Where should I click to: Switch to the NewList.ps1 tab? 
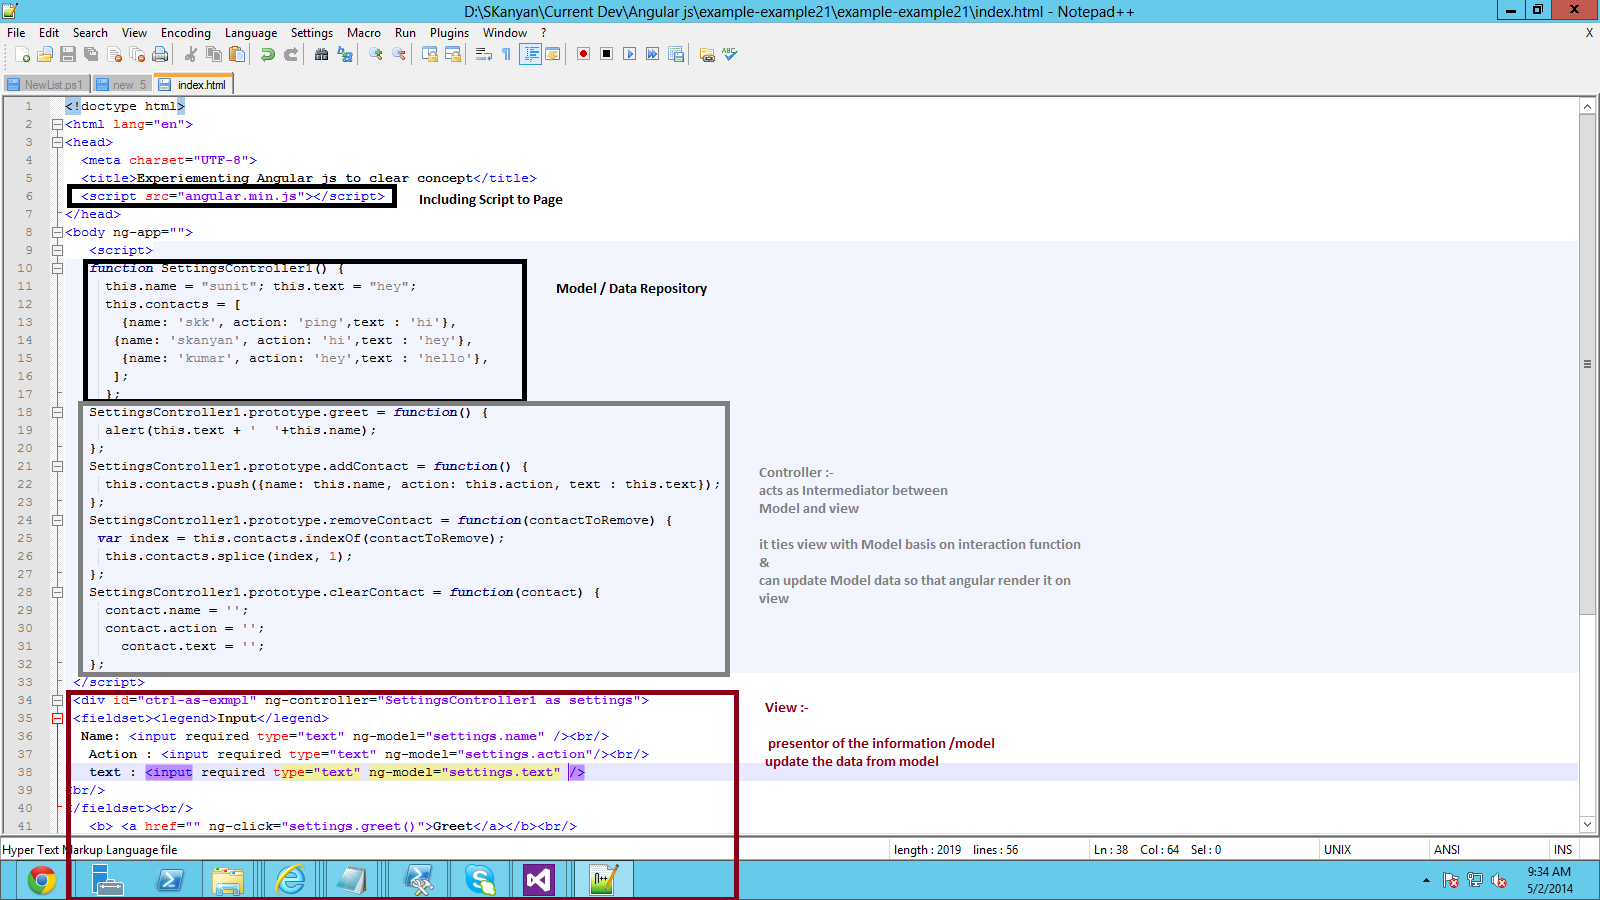click(46, 85)
